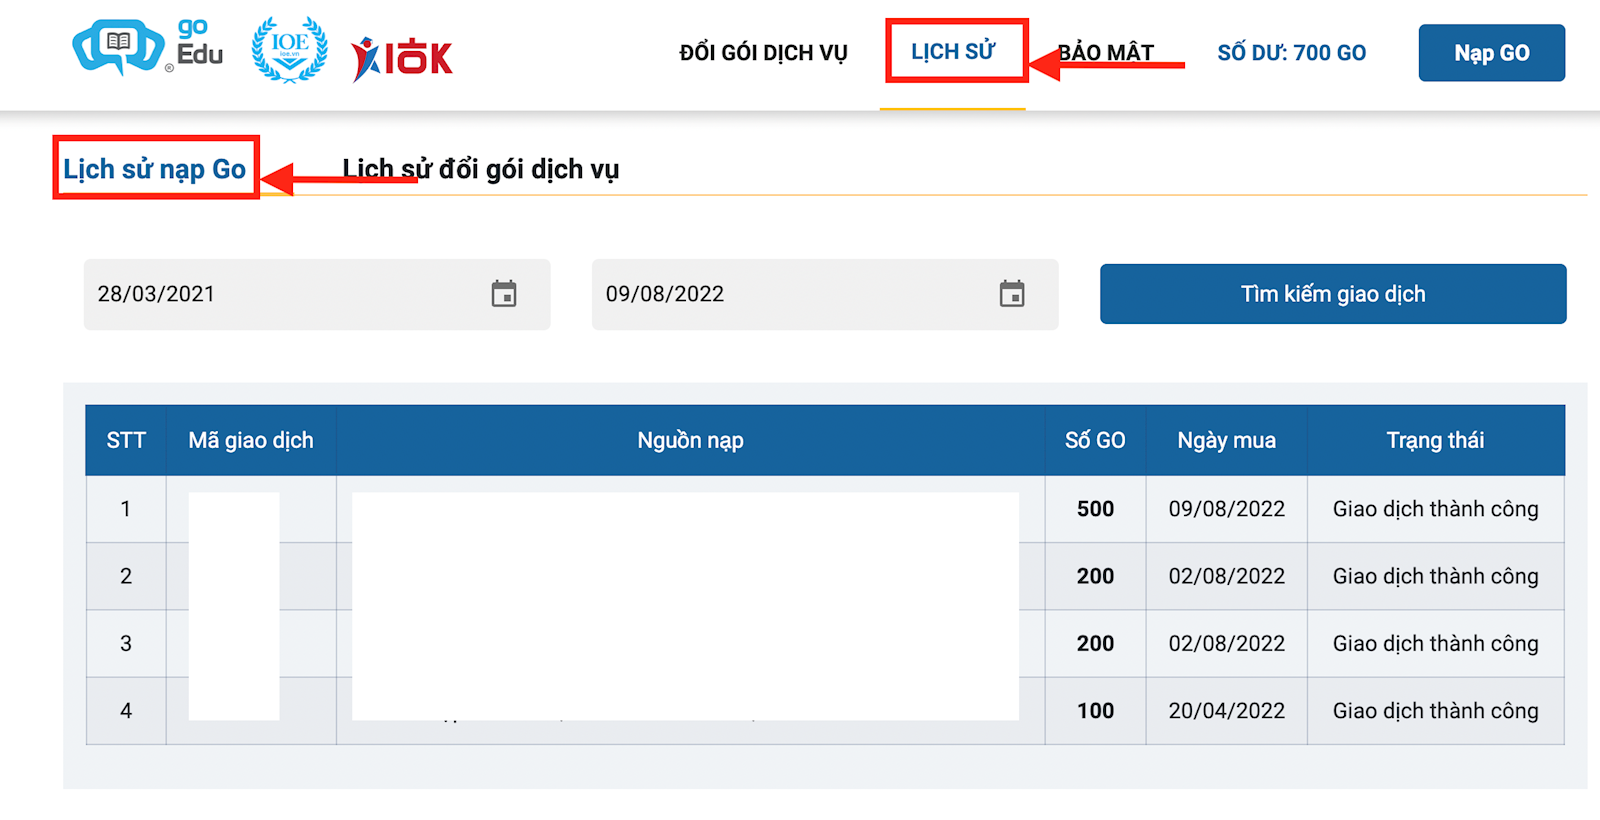Open calendar picker for start date 28/03/2021
This screenshot has width=1600, height=820.
click(504, 294)
